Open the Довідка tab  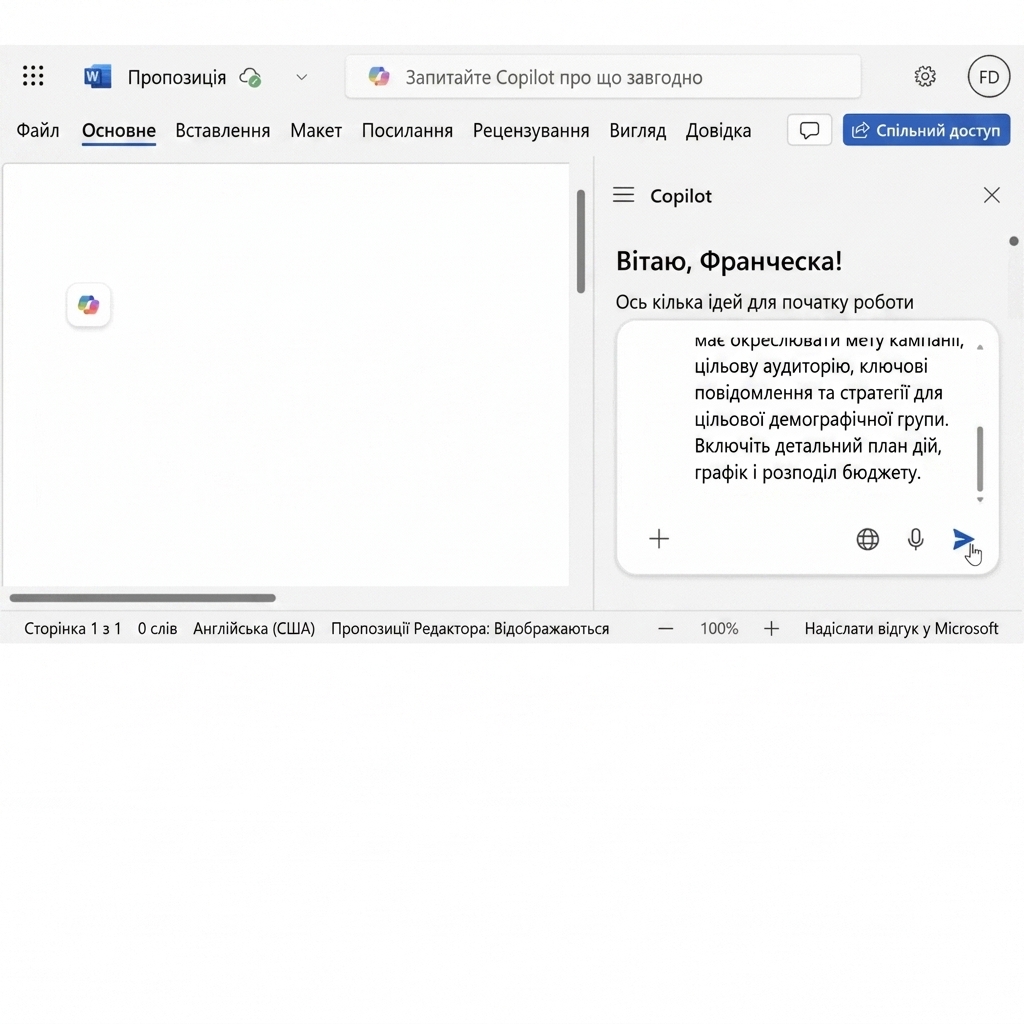718,131
